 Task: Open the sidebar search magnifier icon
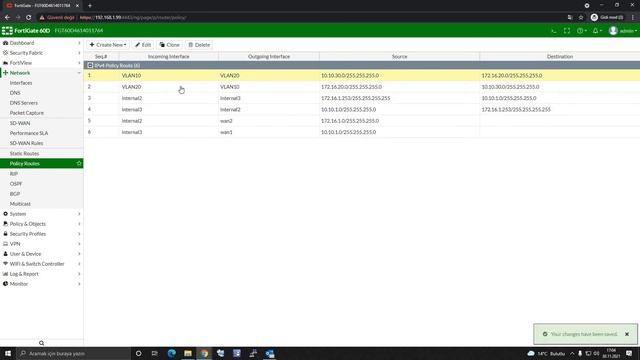42,343
